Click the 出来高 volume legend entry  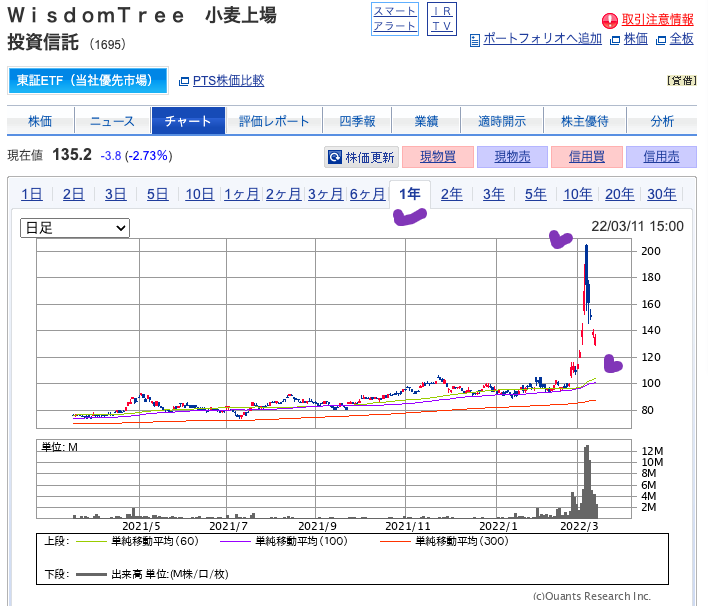[x=152, y=574]
